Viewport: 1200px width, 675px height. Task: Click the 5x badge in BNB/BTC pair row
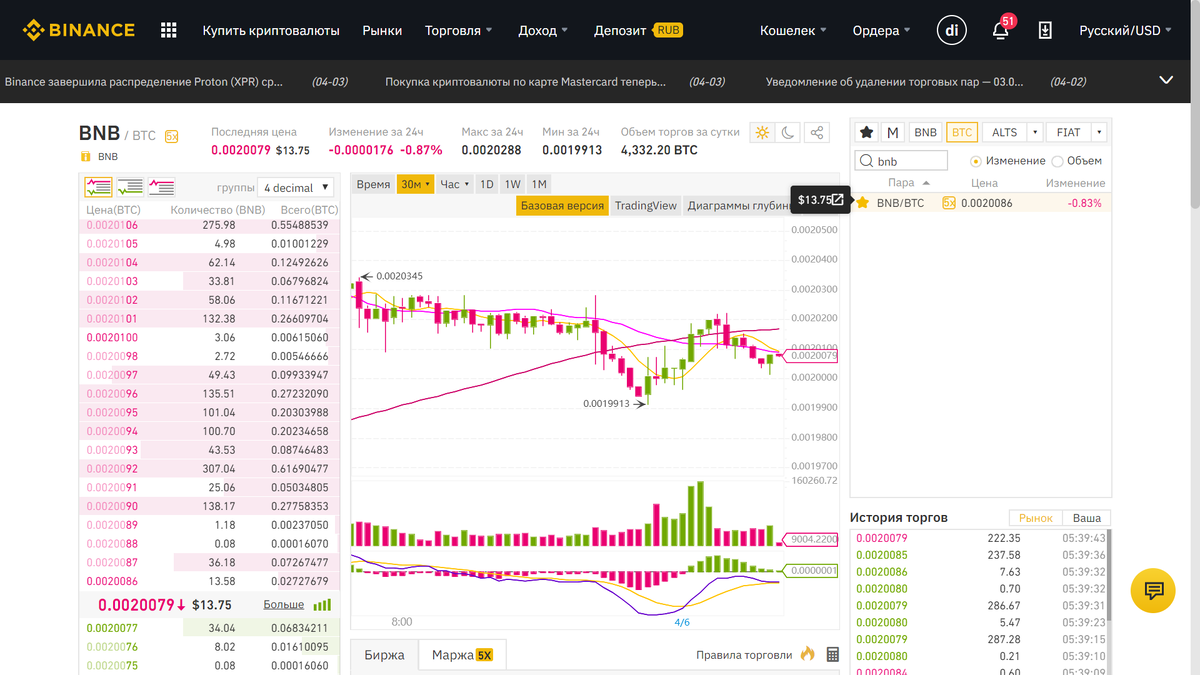pyautogui.click(x=948, y=202)
